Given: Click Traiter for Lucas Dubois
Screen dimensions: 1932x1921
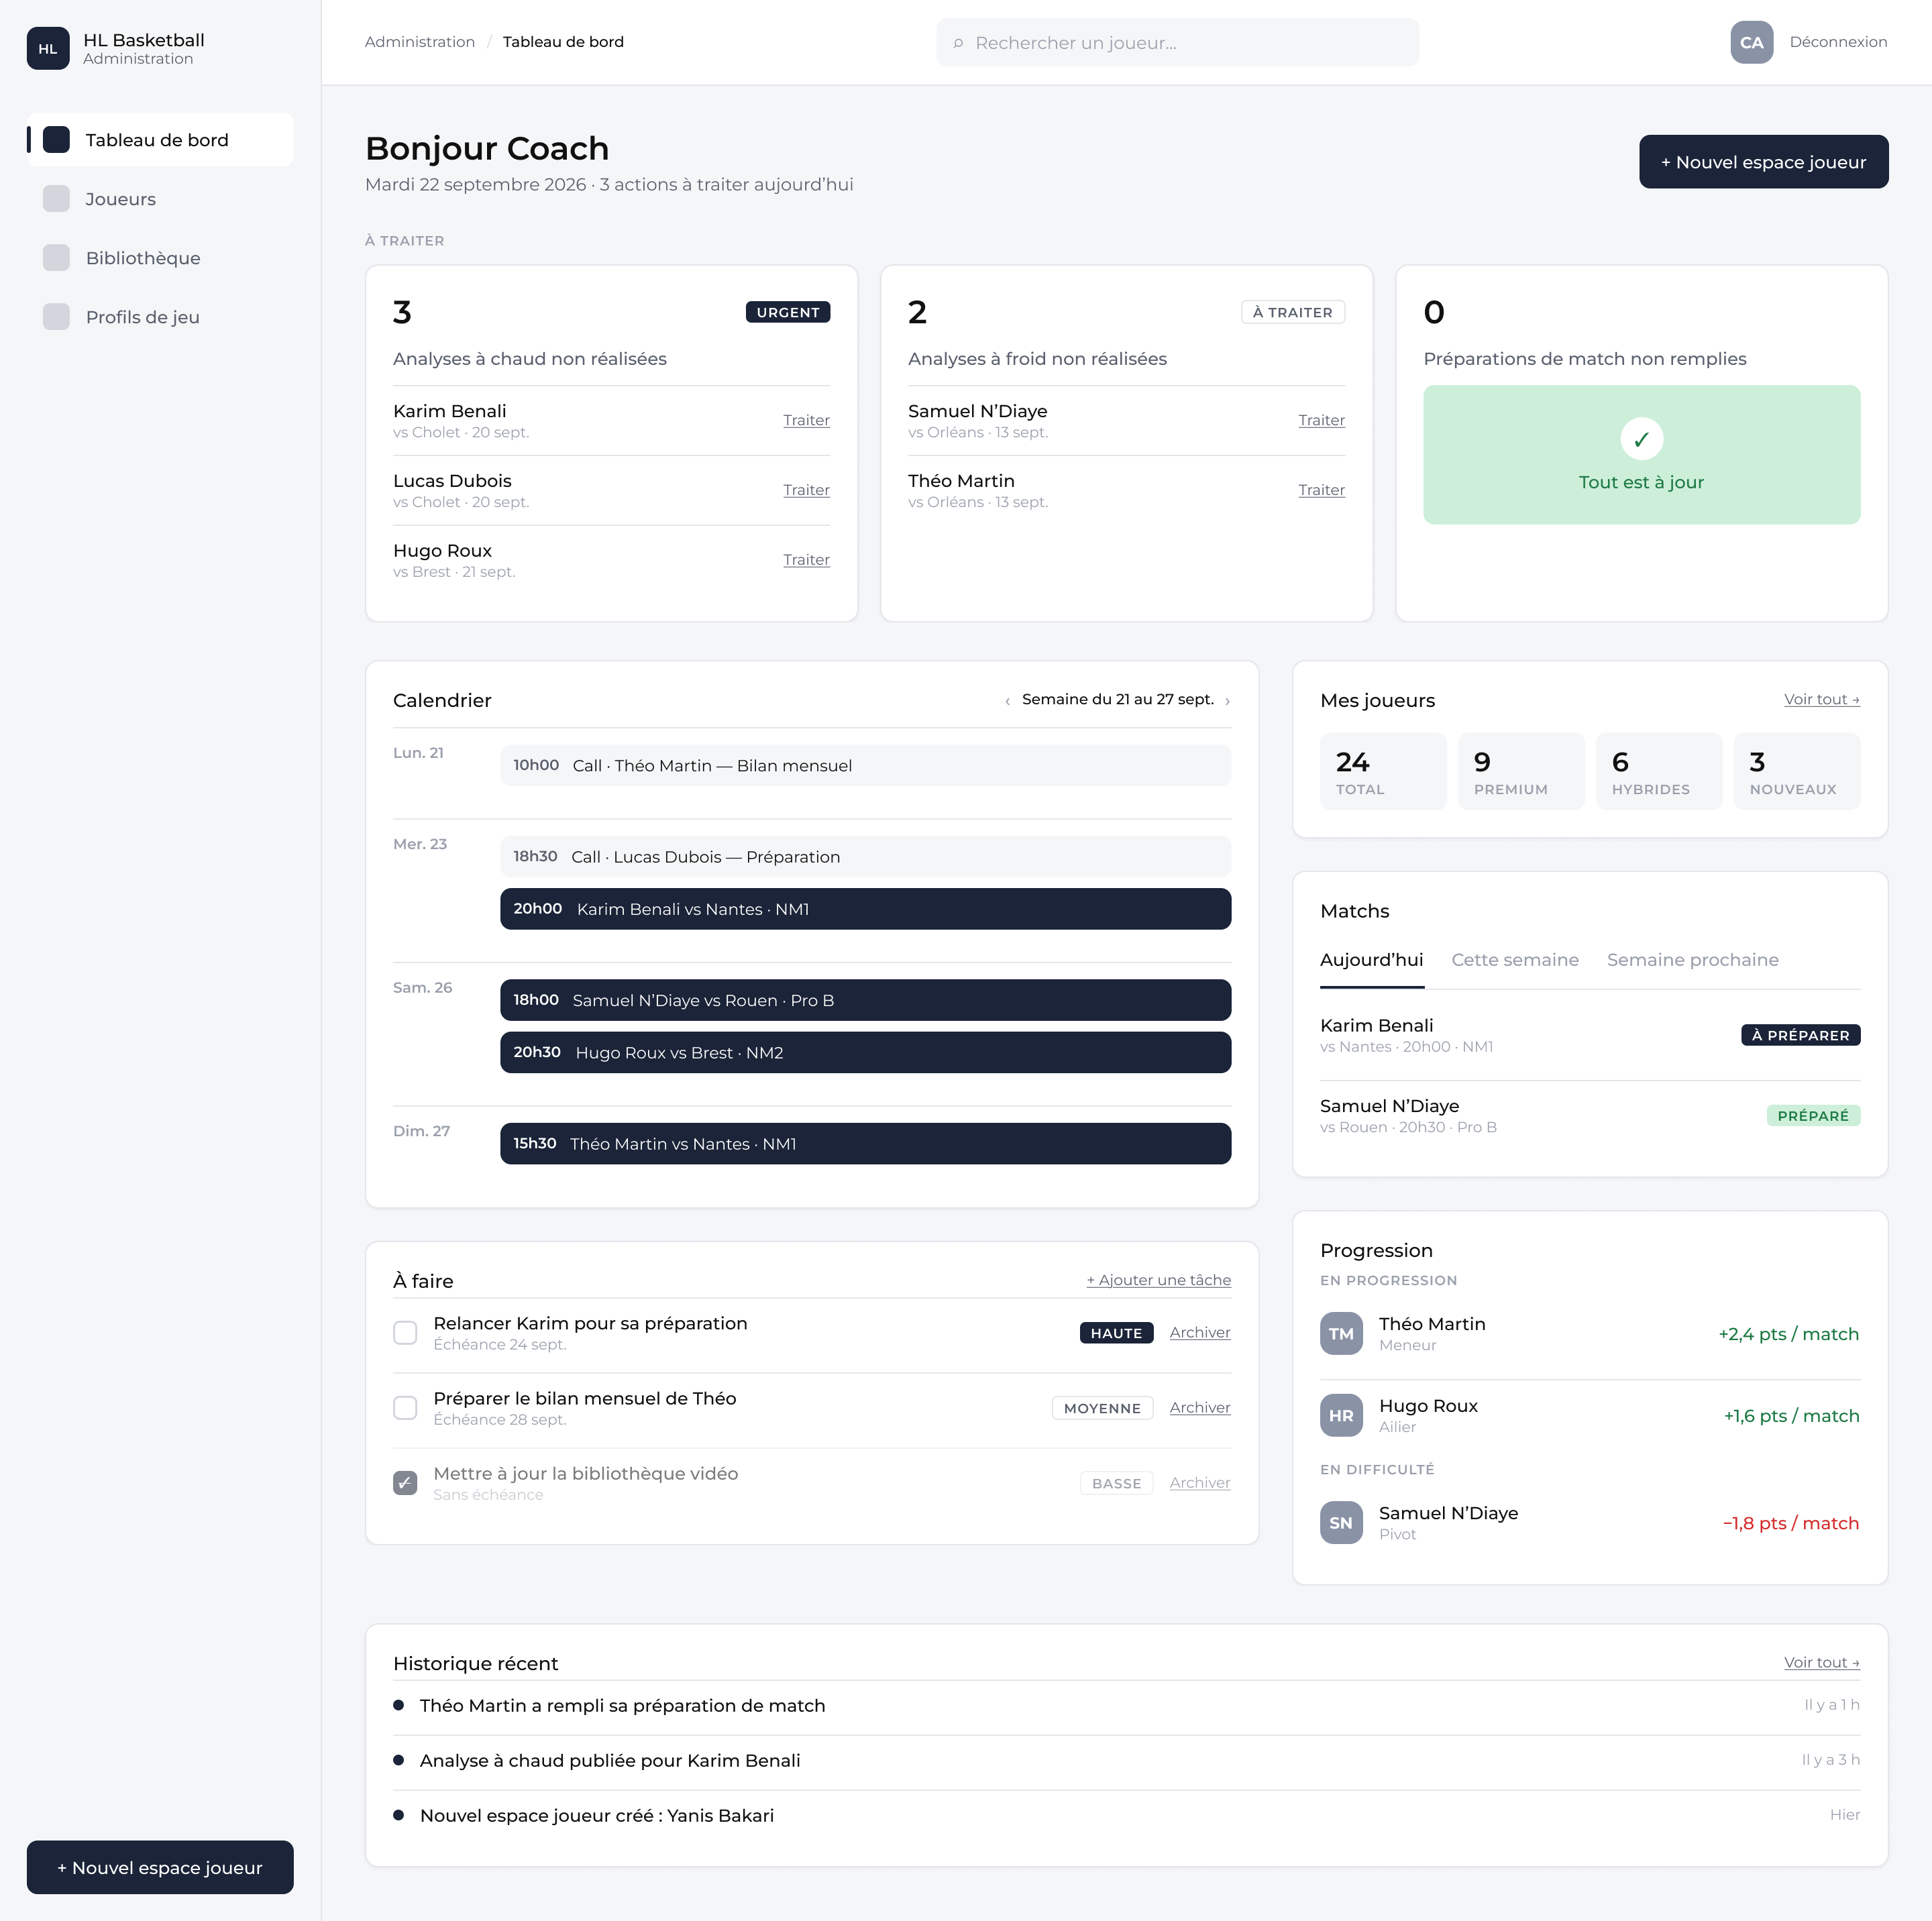Looking at the screenshot, I should [x=806, y=490].
